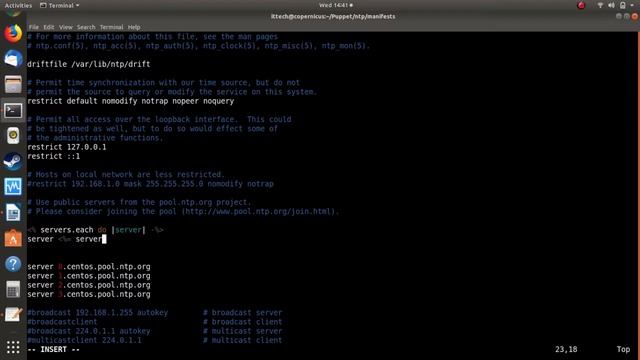640x360 pixels.
Task: Open the text editor notepad dock icon
Action: (13, 315)
